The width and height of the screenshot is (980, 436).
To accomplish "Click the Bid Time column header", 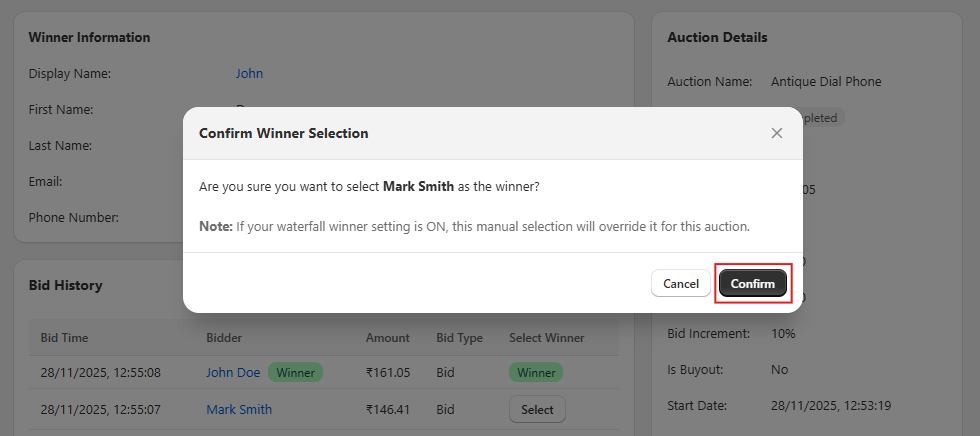I will 64,338.
